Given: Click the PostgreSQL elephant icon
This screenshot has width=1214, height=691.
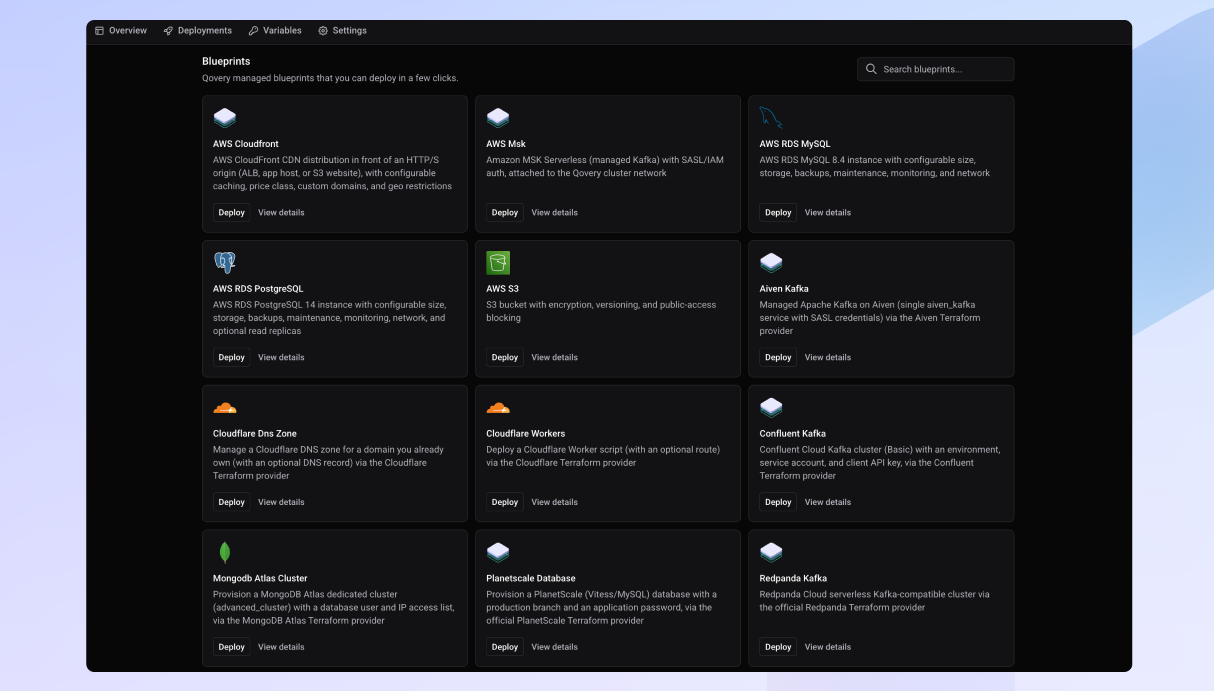Looking at the screenshot, I should pyautogui.click(x=225, y=263).
